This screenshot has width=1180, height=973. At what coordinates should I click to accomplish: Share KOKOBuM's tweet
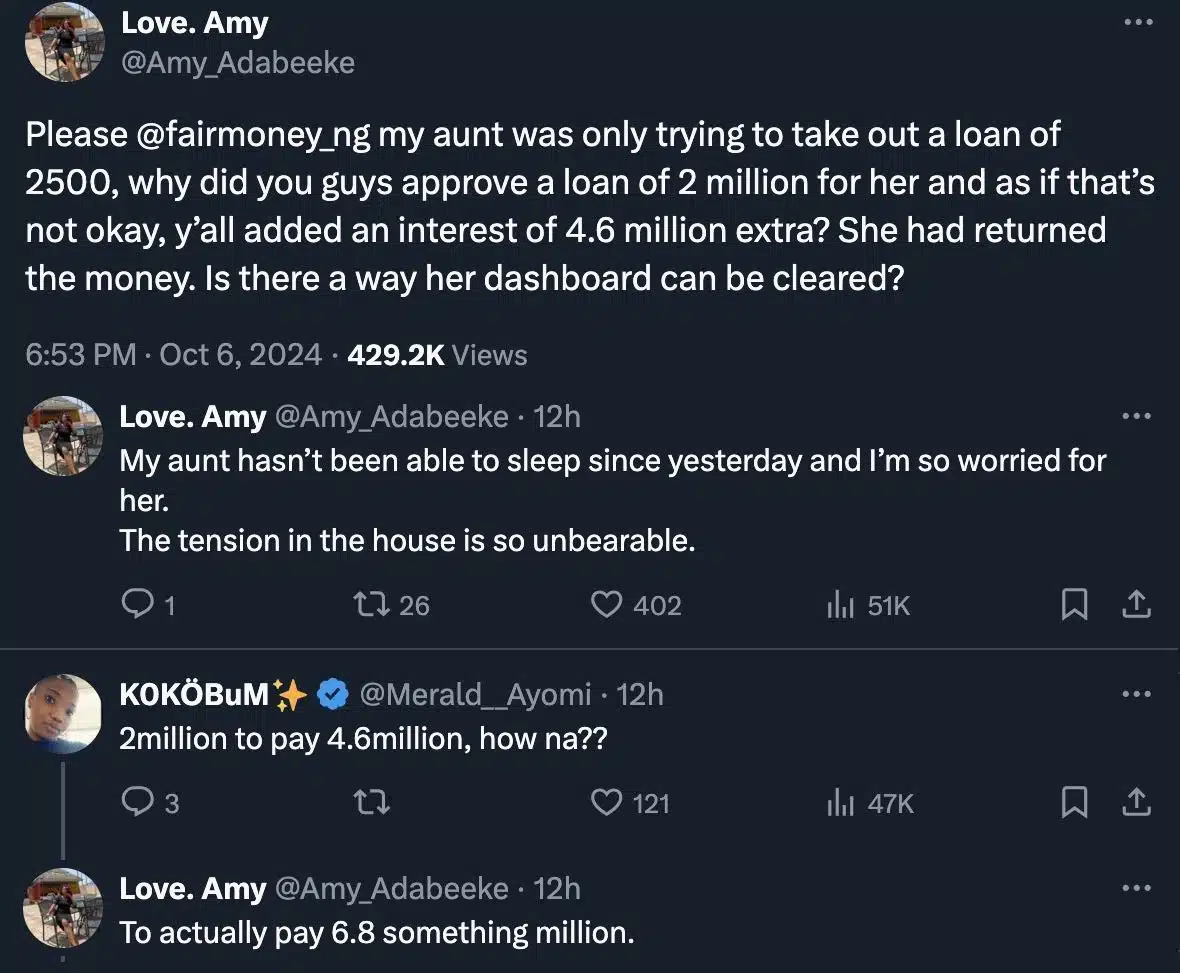[1137, 802]
